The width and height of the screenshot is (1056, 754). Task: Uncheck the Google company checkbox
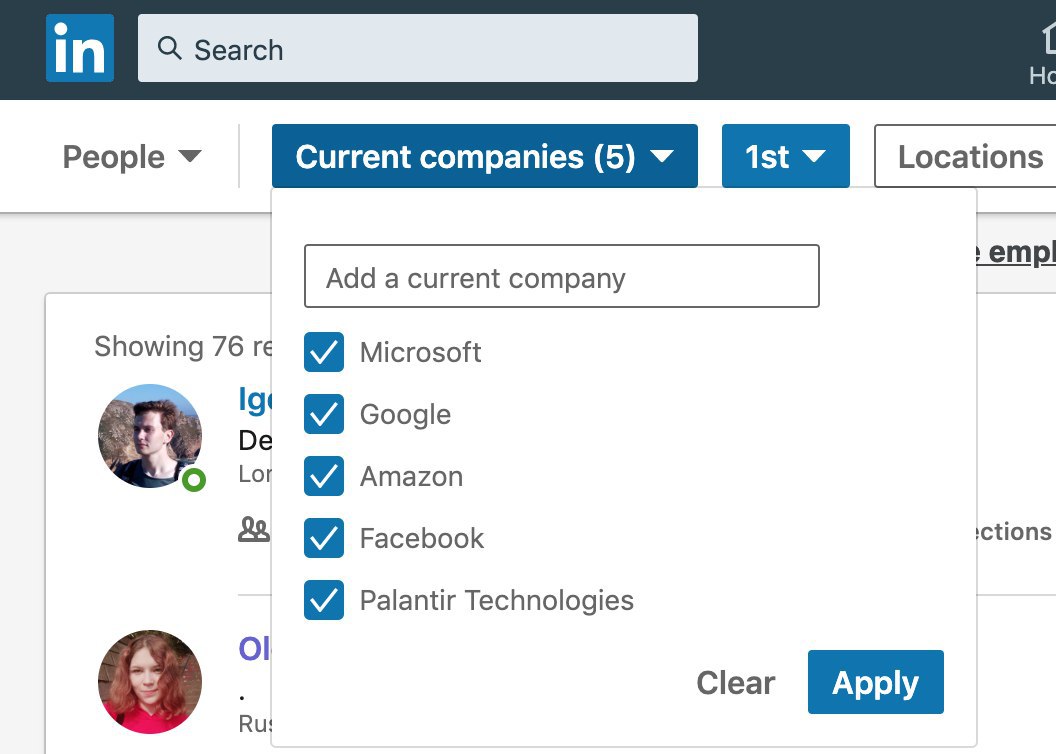(324, 414)
